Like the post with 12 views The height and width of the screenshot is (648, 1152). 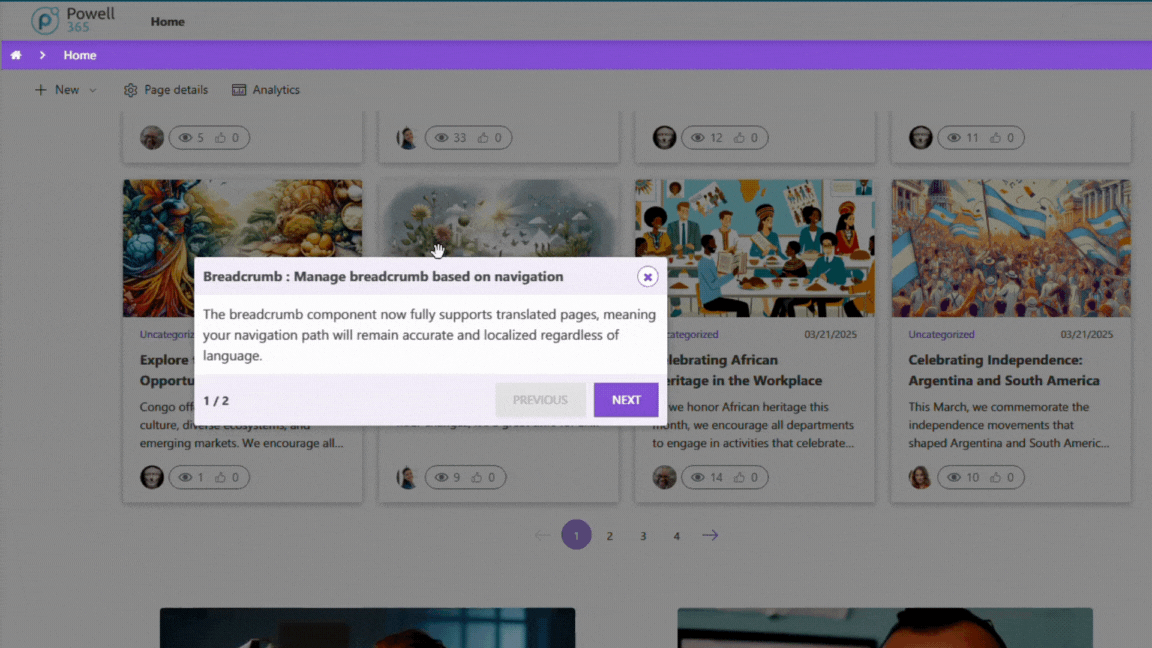739,137
